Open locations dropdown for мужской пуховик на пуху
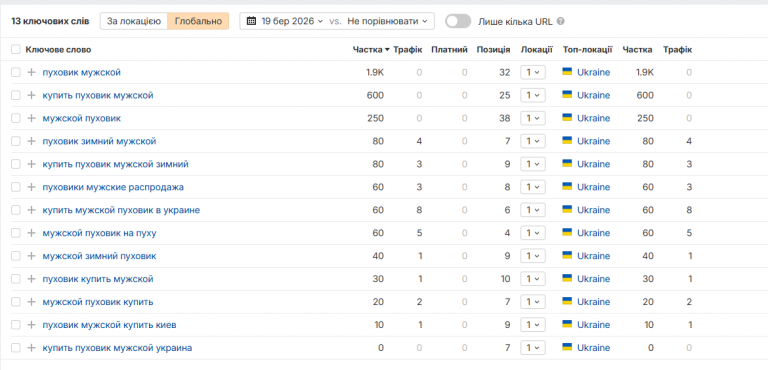This screenshot has width=768, height=370. [533, 233]
